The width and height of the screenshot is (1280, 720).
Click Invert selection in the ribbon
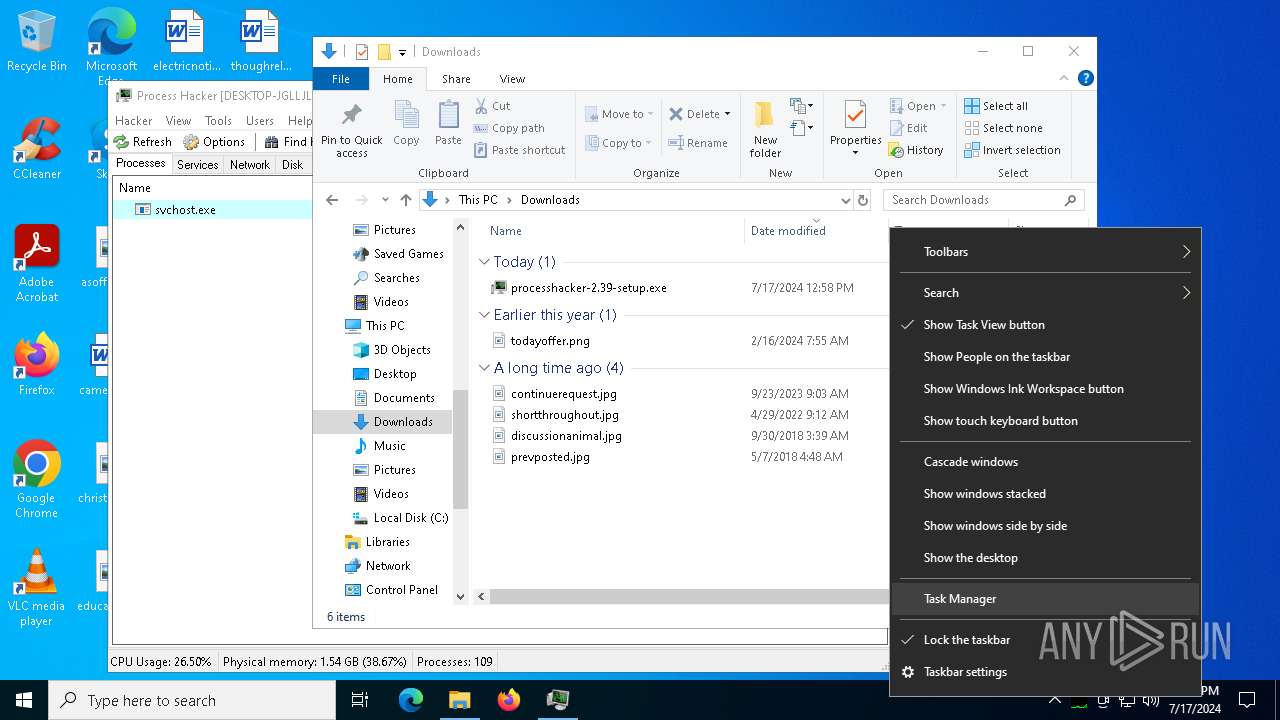[1012, 150]
